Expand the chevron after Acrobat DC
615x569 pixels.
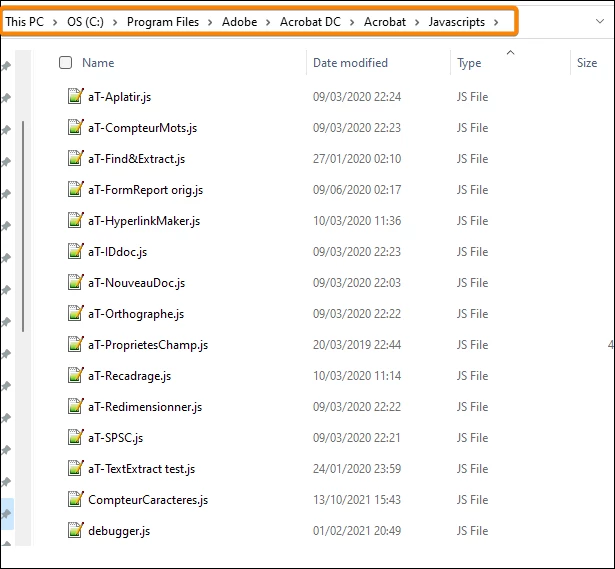352,22
